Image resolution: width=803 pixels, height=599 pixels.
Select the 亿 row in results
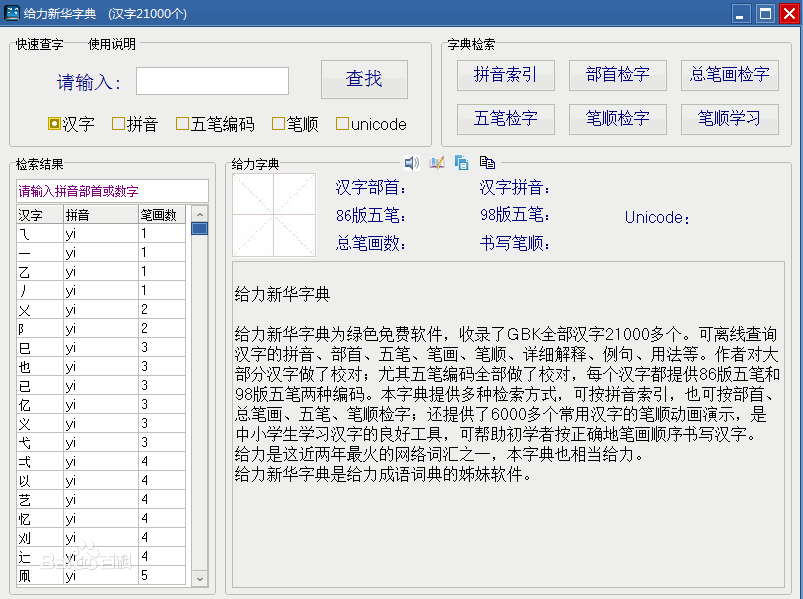pos(101,404)
